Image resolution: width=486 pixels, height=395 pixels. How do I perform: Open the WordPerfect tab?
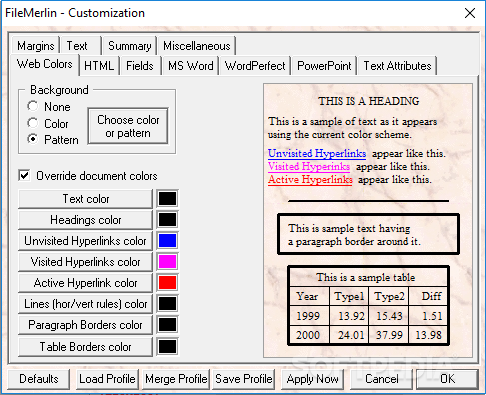pyautogui.click(x=255, y=66)
